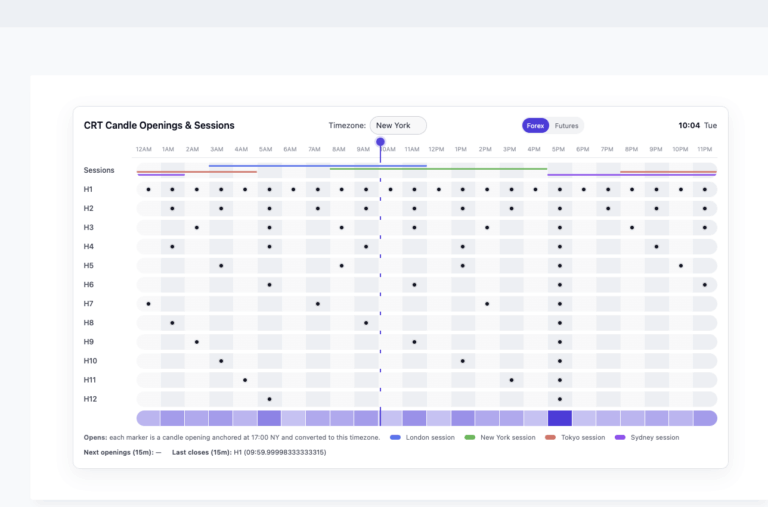Click the H7 opening dot at 12AM
The height and width of the screenshot is (507, 768).
[x=148, y=304]
